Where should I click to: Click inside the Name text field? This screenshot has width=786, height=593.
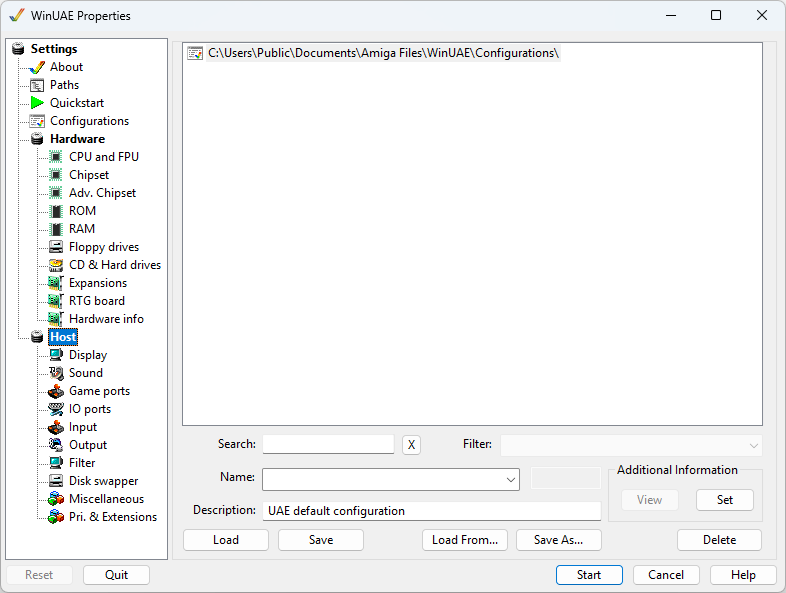(x=383, y=480)
